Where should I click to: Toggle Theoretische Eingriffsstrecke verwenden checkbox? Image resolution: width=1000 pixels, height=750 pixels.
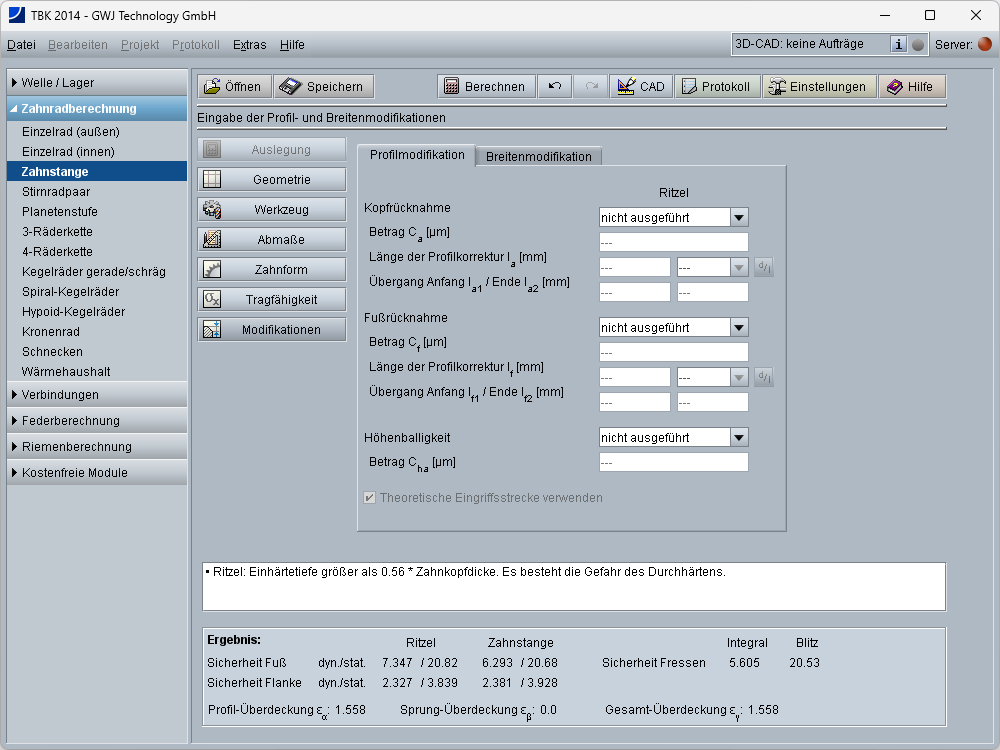[370, 498]
